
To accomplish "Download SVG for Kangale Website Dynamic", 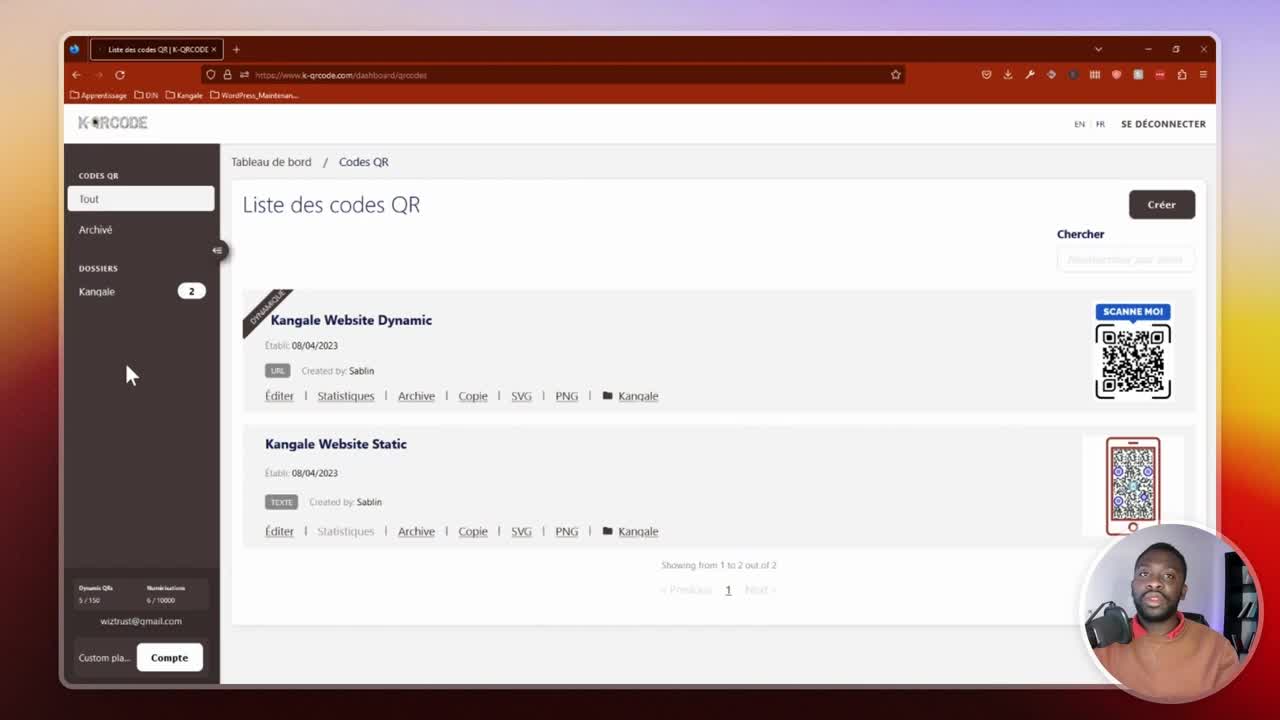I will (521, 396).
